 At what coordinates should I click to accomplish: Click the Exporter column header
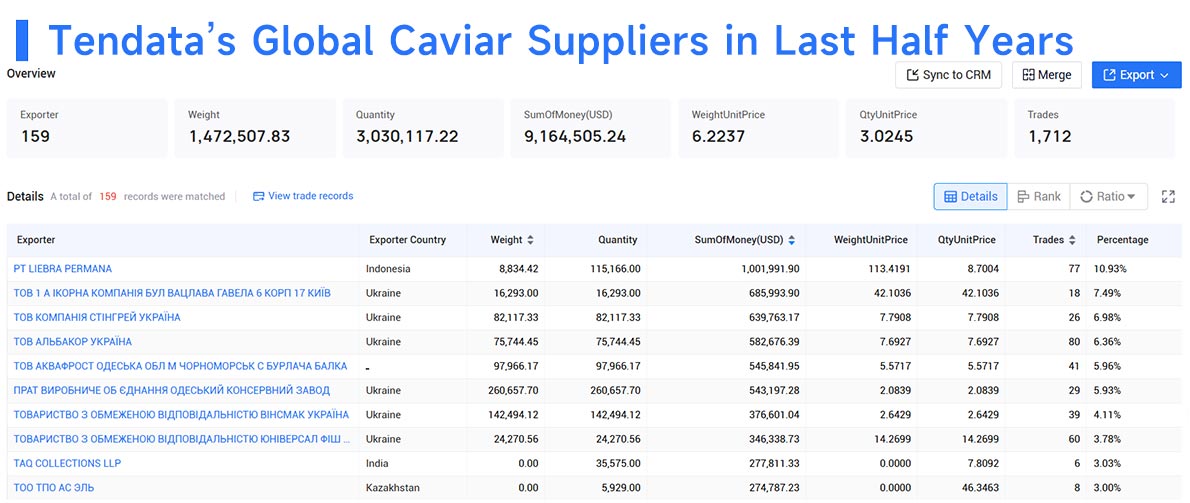(x=36, y=240)
